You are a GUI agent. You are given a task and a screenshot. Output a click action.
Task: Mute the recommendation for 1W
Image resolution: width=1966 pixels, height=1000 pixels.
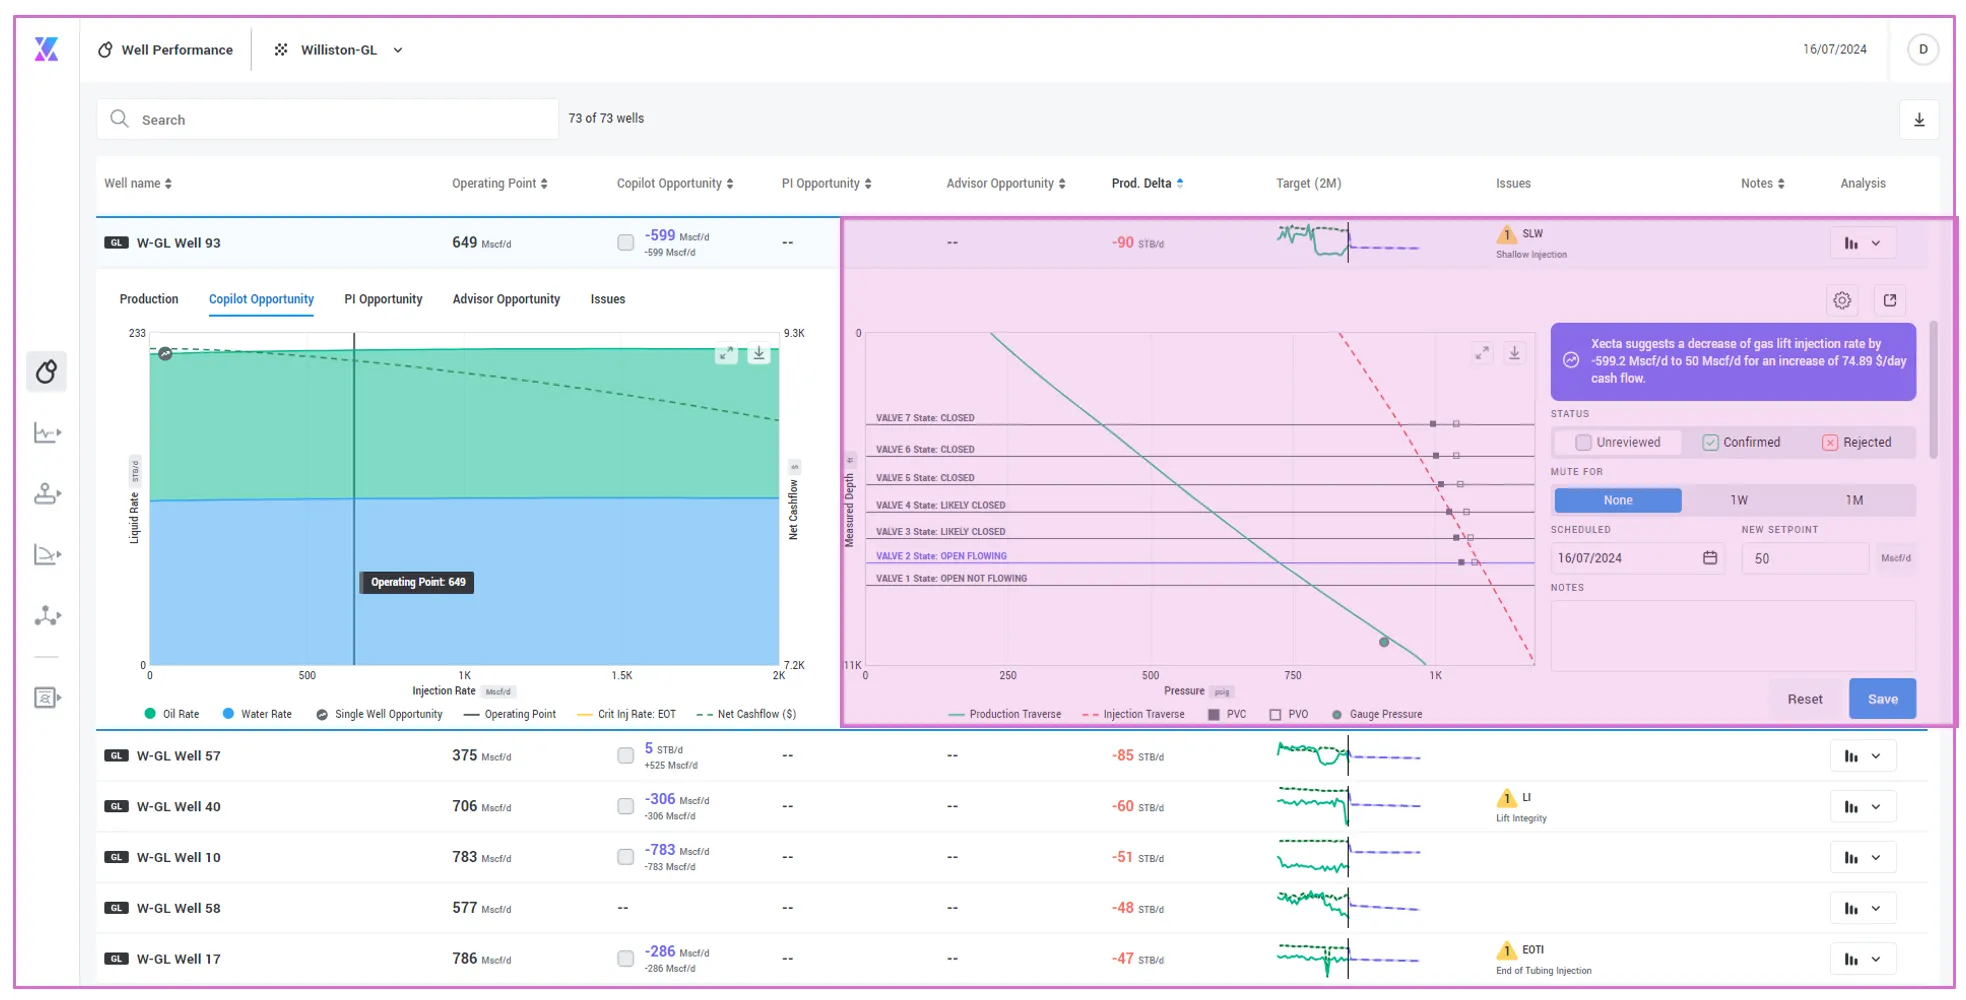[x=1739, y=500]
